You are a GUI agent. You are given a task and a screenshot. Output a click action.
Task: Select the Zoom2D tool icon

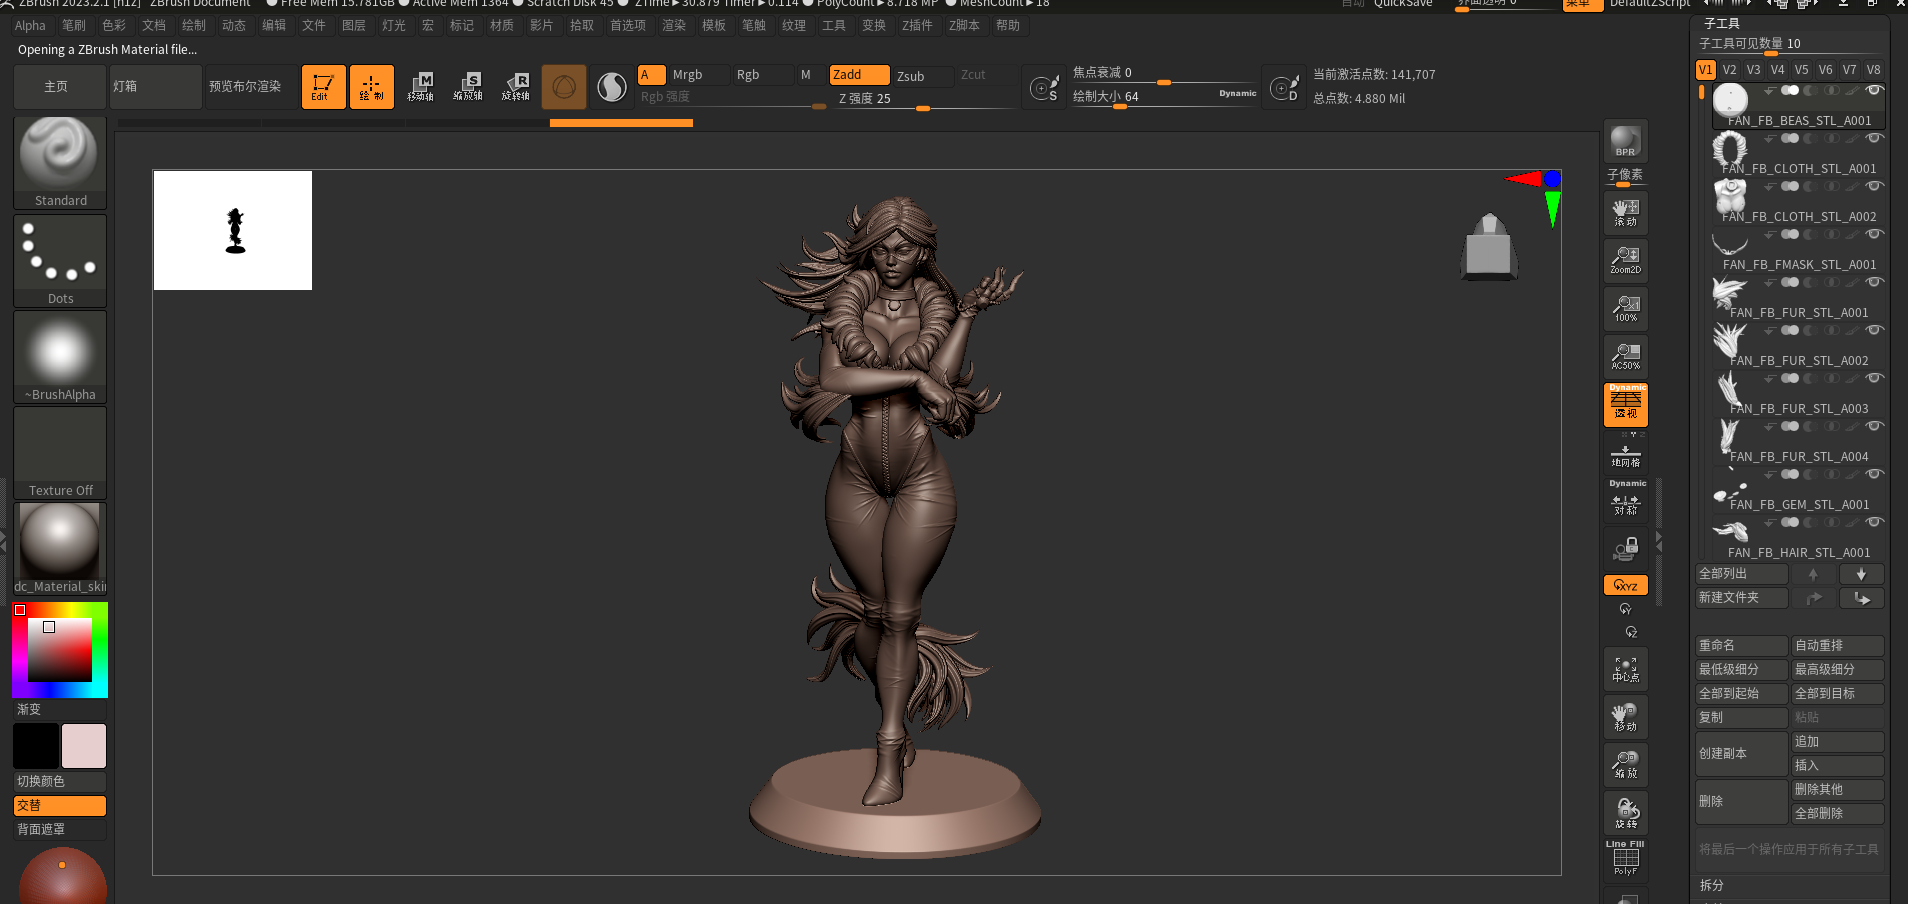pos(1625,260)
